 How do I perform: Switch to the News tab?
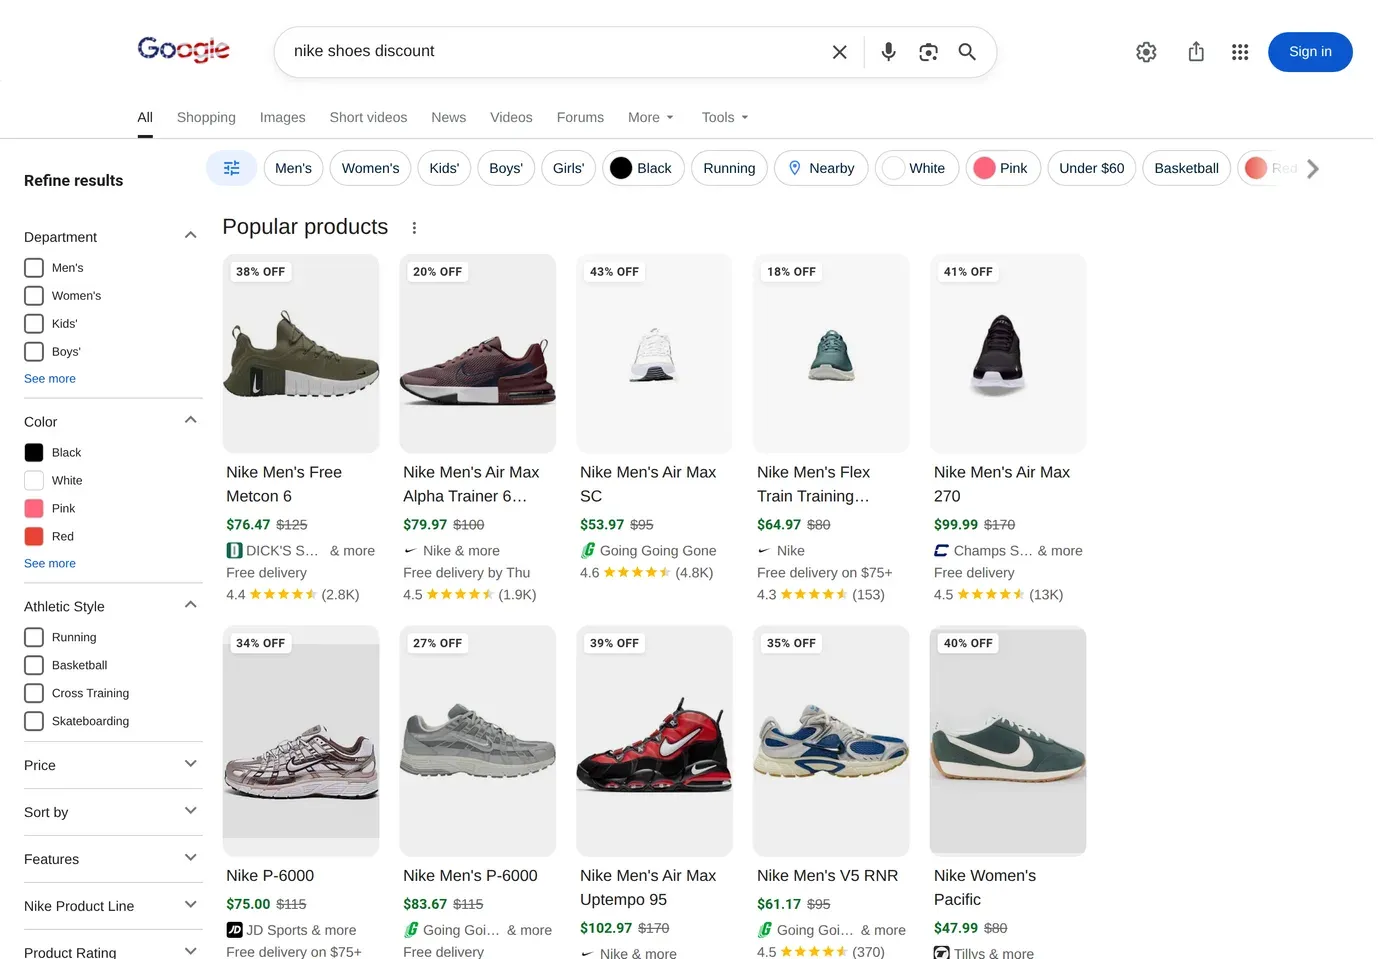[449, 118]
